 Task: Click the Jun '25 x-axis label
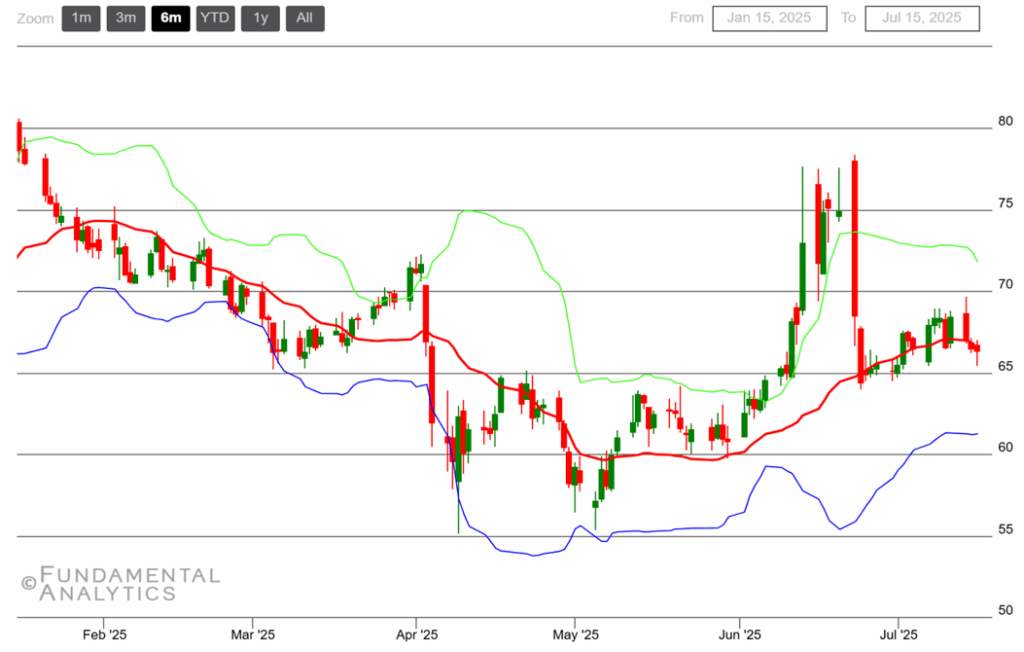[x=740, y=634]
